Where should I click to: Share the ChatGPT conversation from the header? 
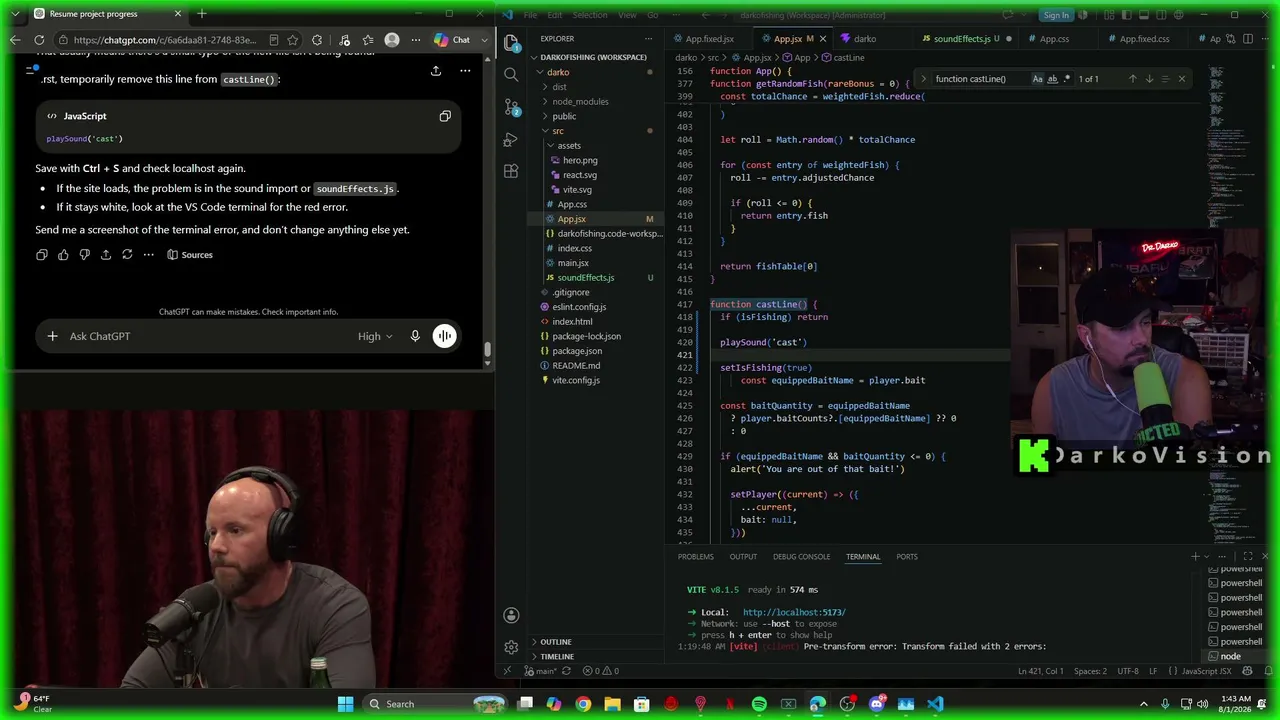[436, 71]
